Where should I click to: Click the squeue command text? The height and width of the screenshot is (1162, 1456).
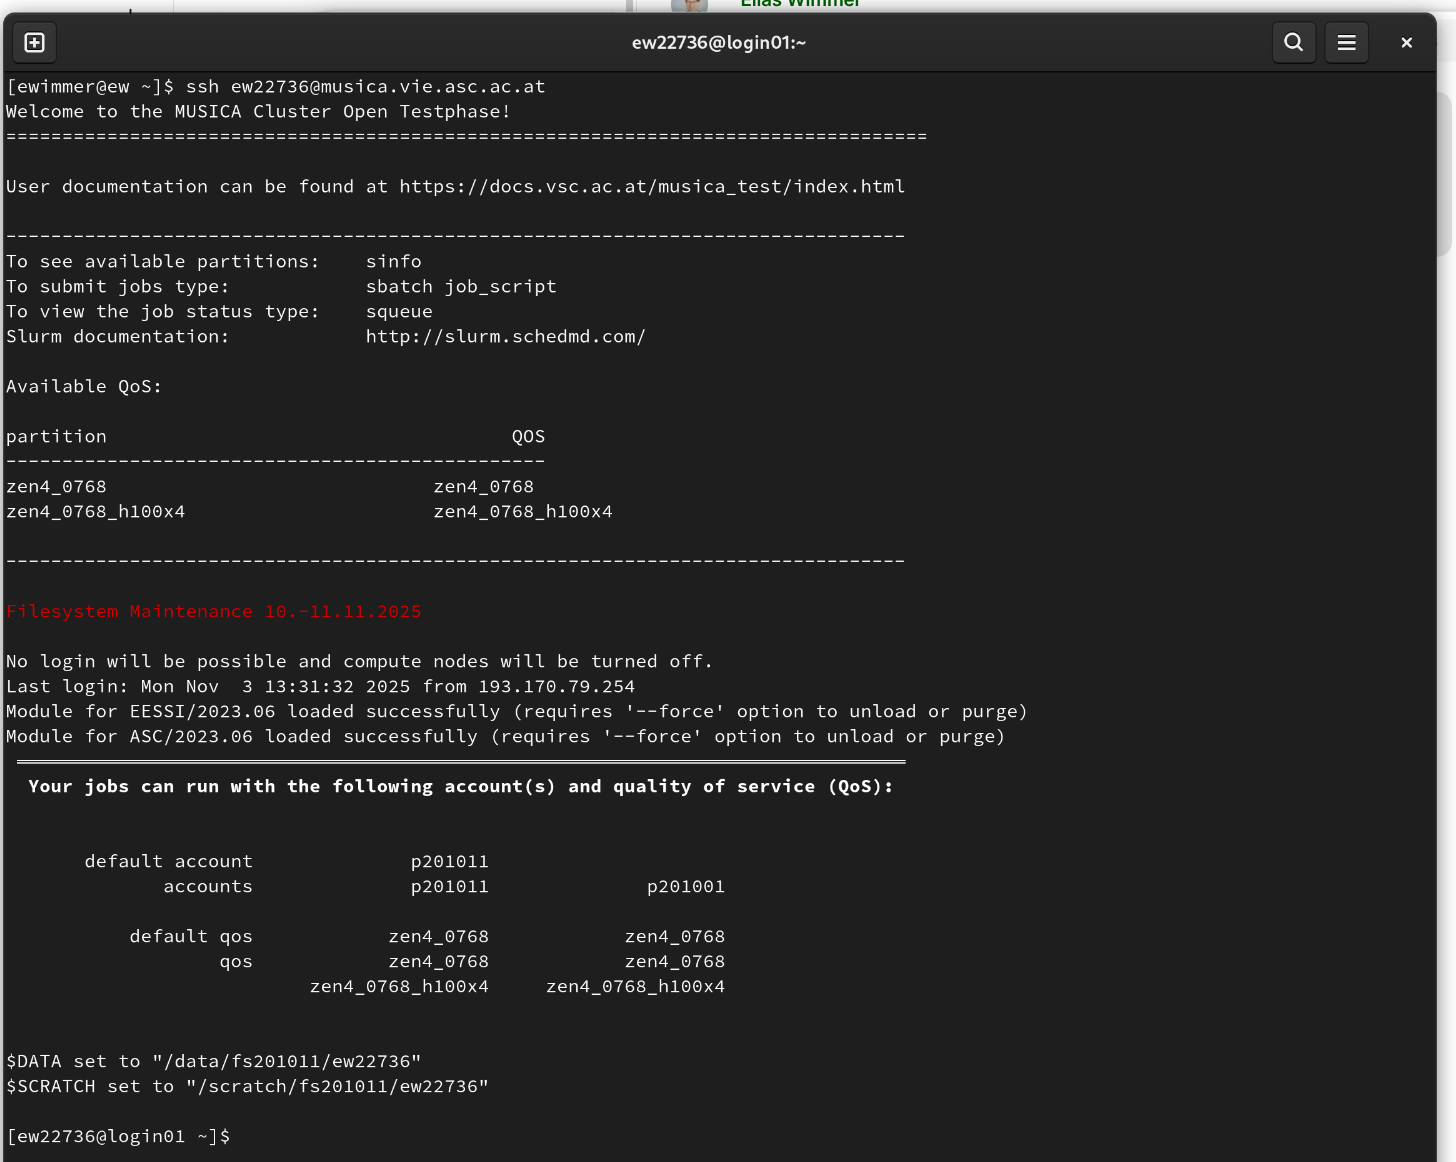pyautogui.click(x=399, y=311)
